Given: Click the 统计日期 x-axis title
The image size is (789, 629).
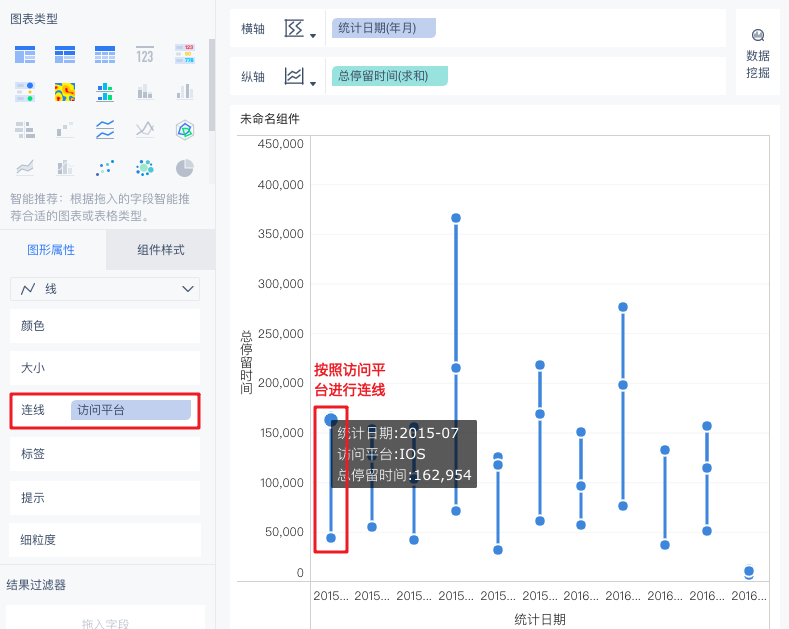Looking at the screenshot, I should click(x=540, y=619).
